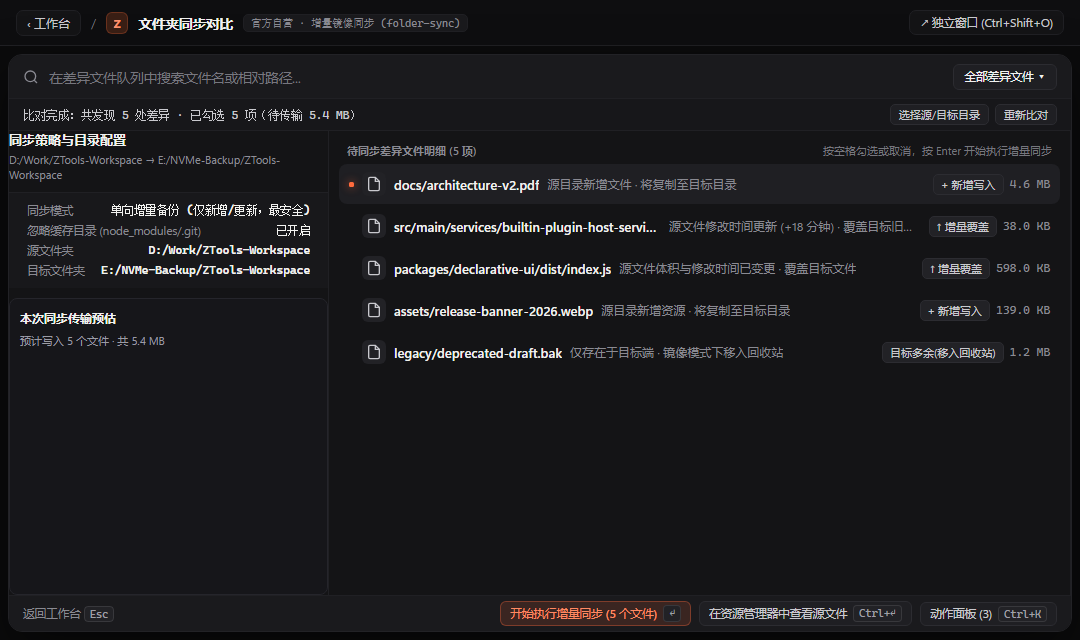The width and height of the screenshot is (1080, 640).
Task: Click the search magnifier icon
Action: coord(31,77)
